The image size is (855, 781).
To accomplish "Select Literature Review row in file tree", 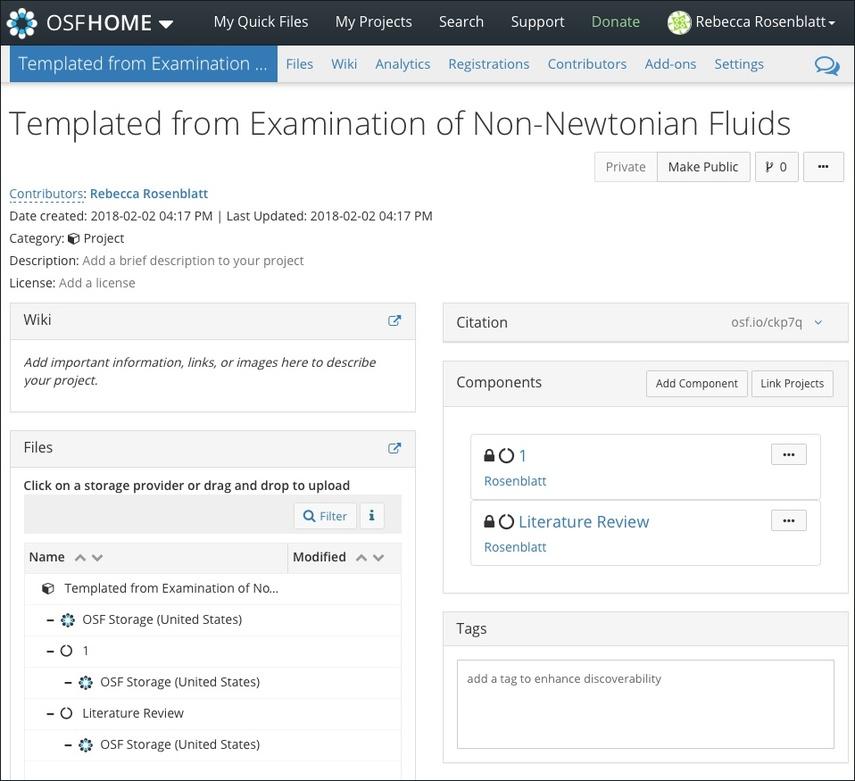I will pyautogui.click(x=213, y=714).
